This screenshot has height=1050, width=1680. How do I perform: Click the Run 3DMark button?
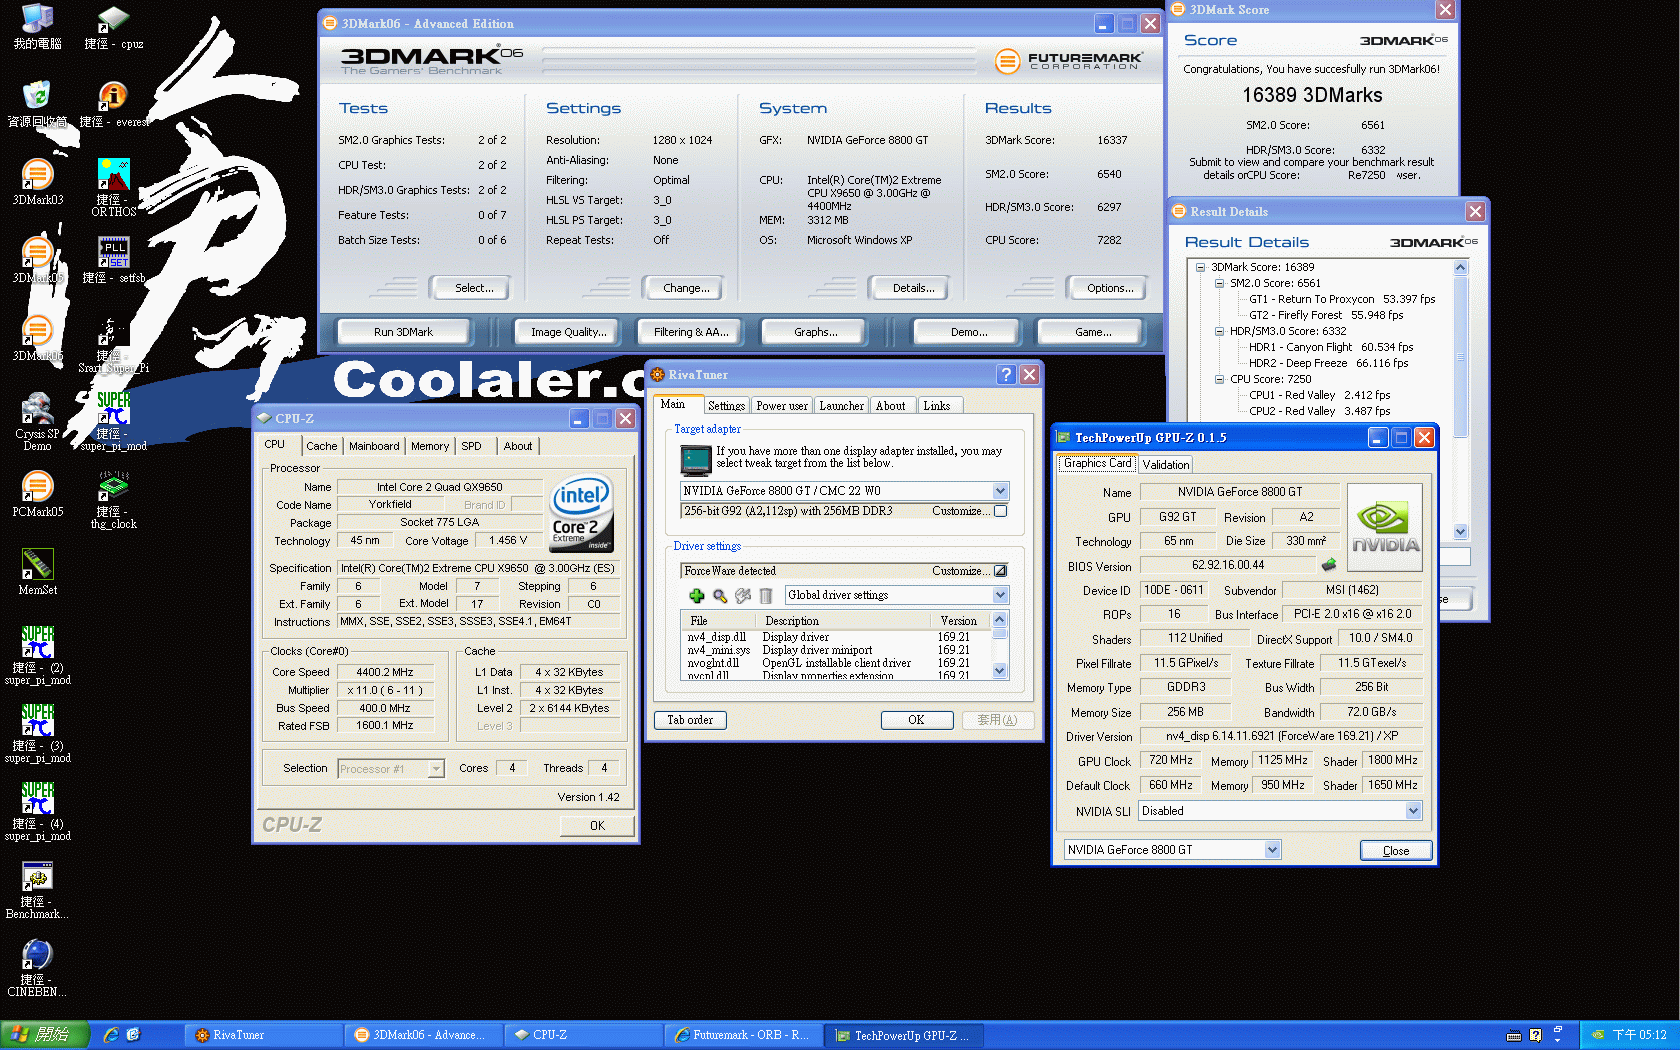coord(403,332)
